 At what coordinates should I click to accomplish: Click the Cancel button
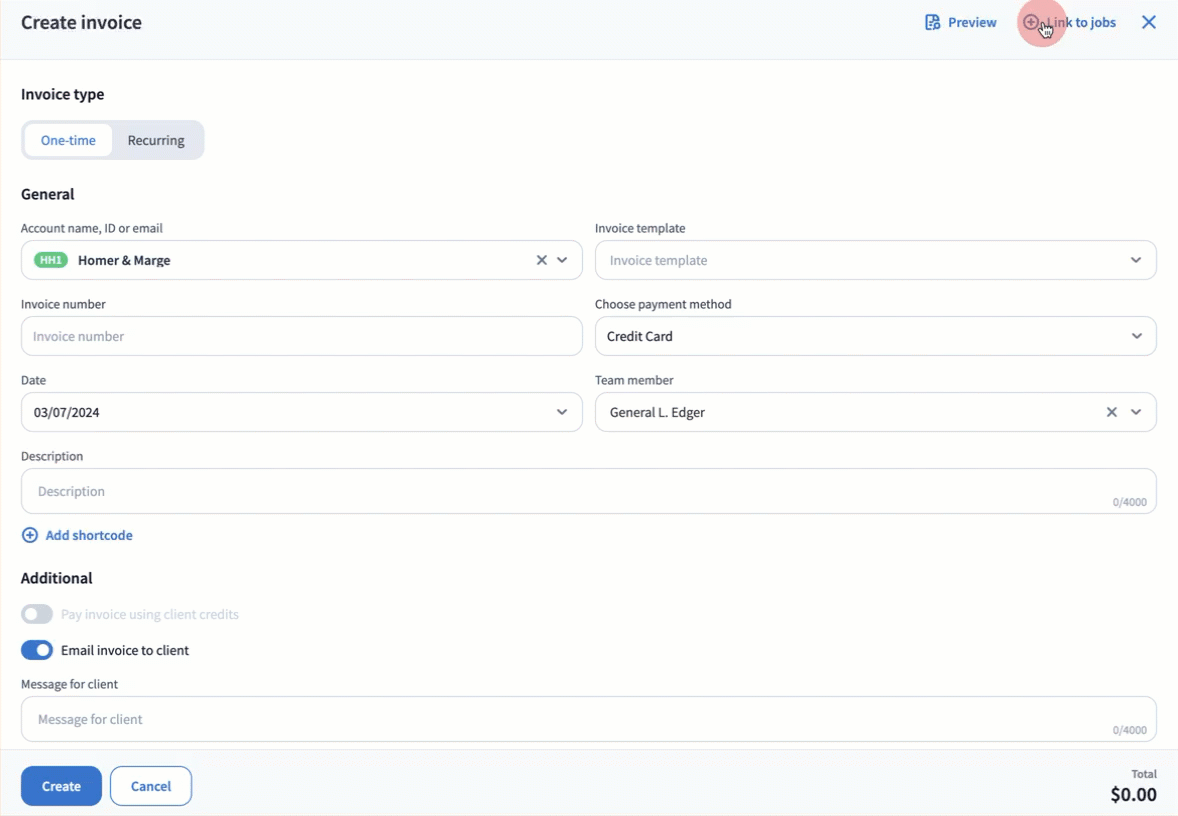tap(151, 786)
